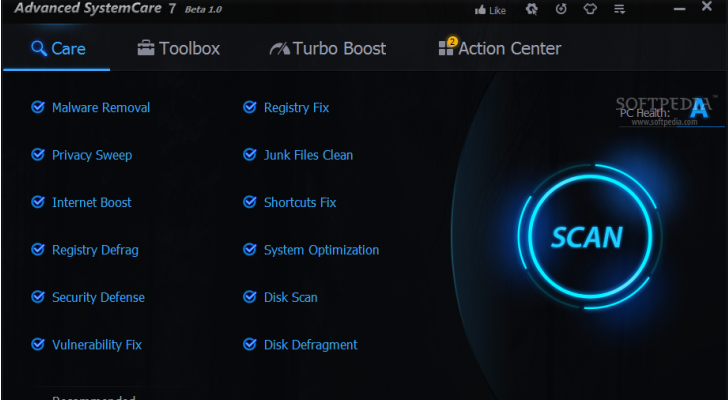Image resolution: width=728 pixels, height=400 pixels.
Task: Disable the System Optimization checkbox
Action: click(x=250, y=250)
